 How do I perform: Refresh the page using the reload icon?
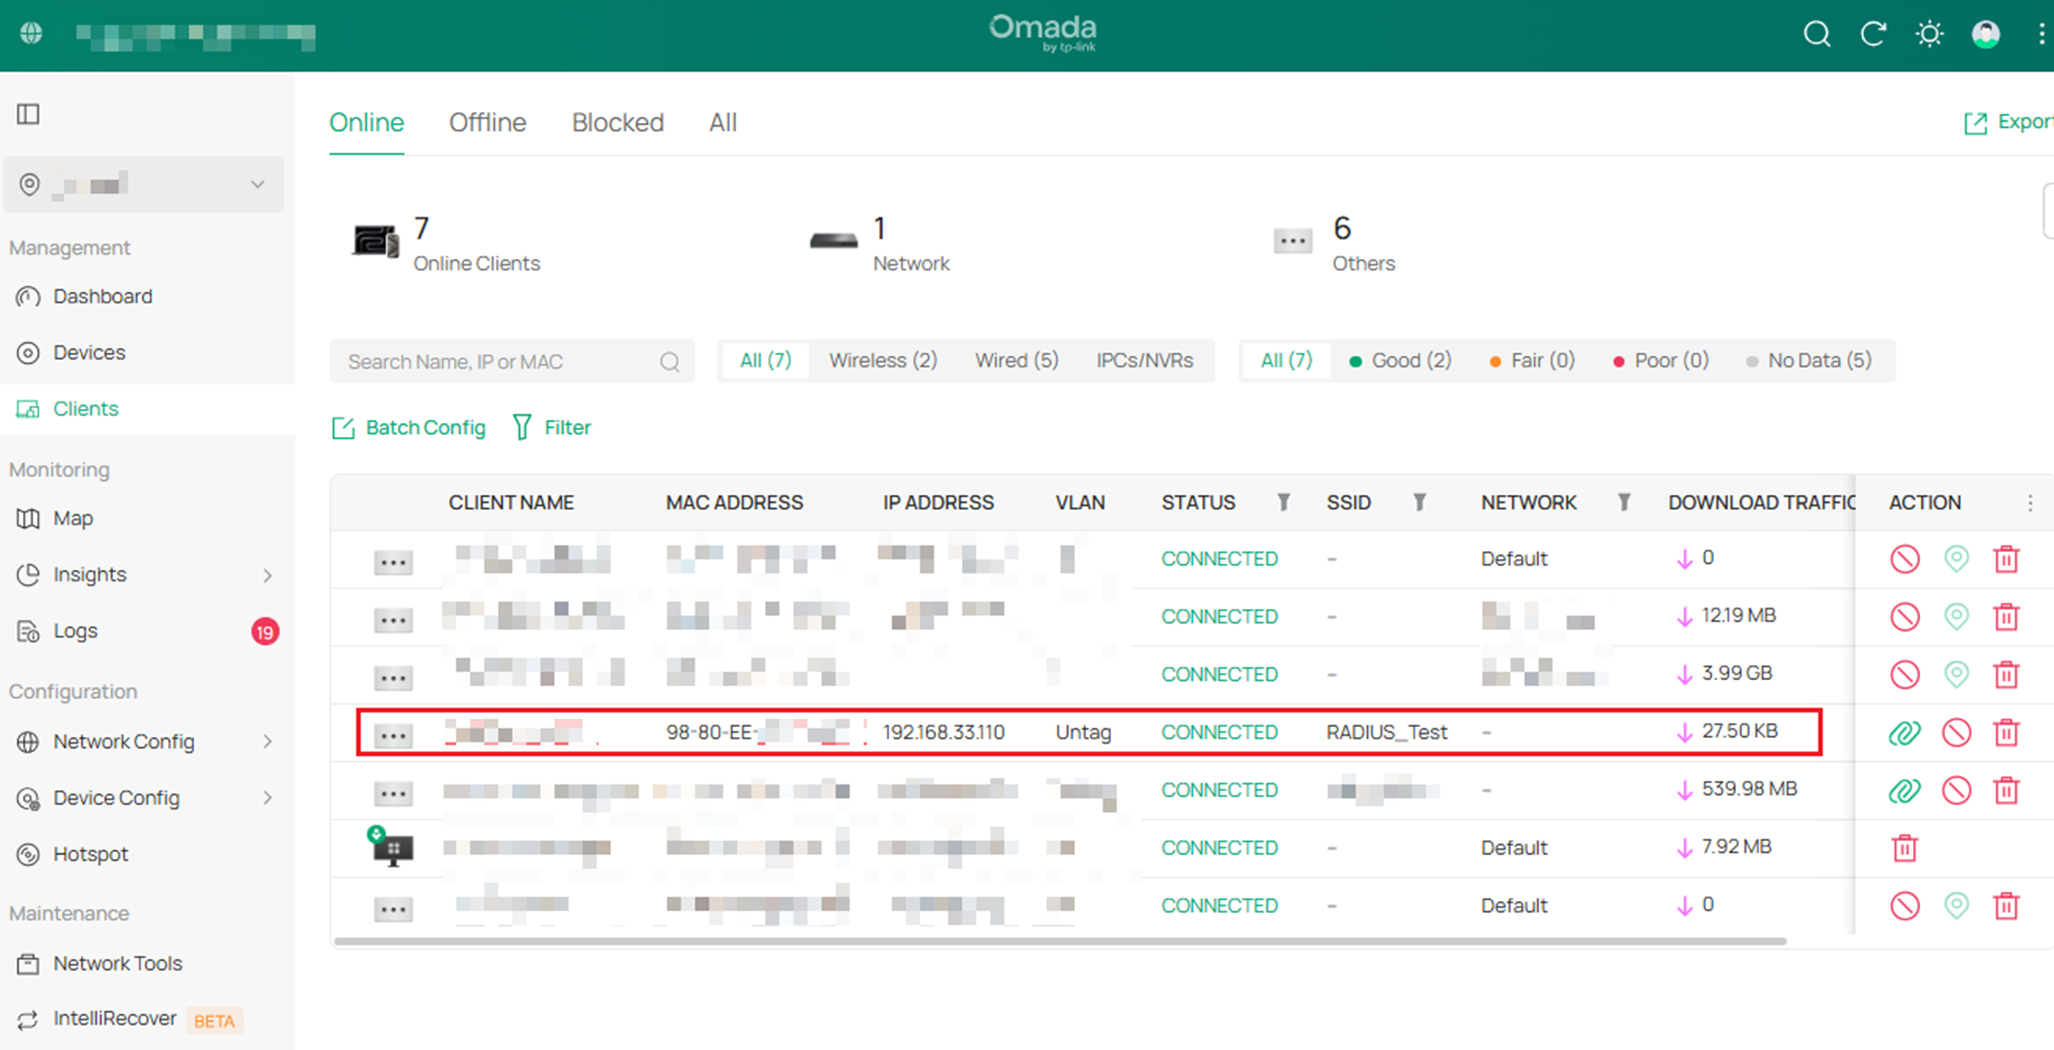(1873, 34)
